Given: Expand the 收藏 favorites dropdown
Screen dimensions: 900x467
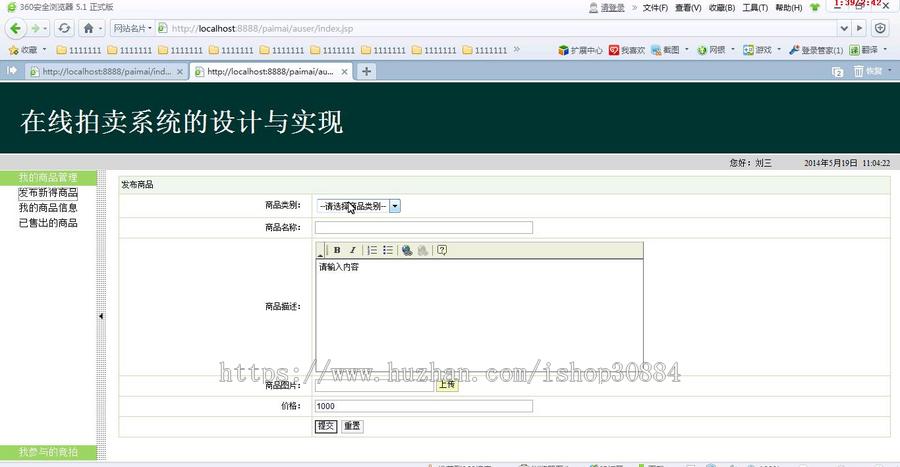Looking at the screenshot, I should (44, 50).
